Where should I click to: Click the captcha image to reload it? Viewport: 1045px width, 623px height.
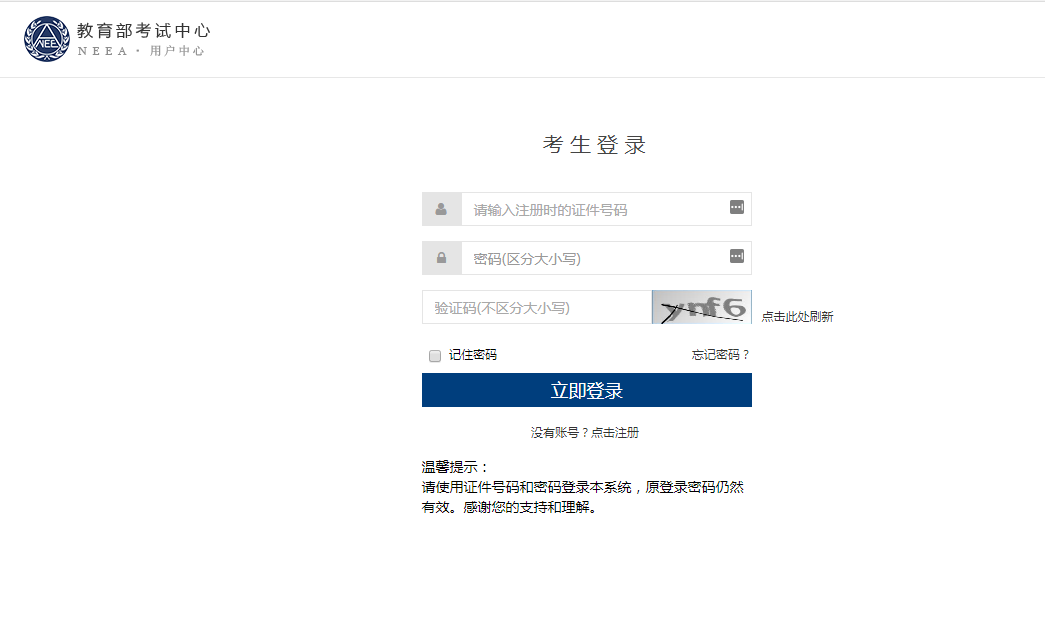701,307
